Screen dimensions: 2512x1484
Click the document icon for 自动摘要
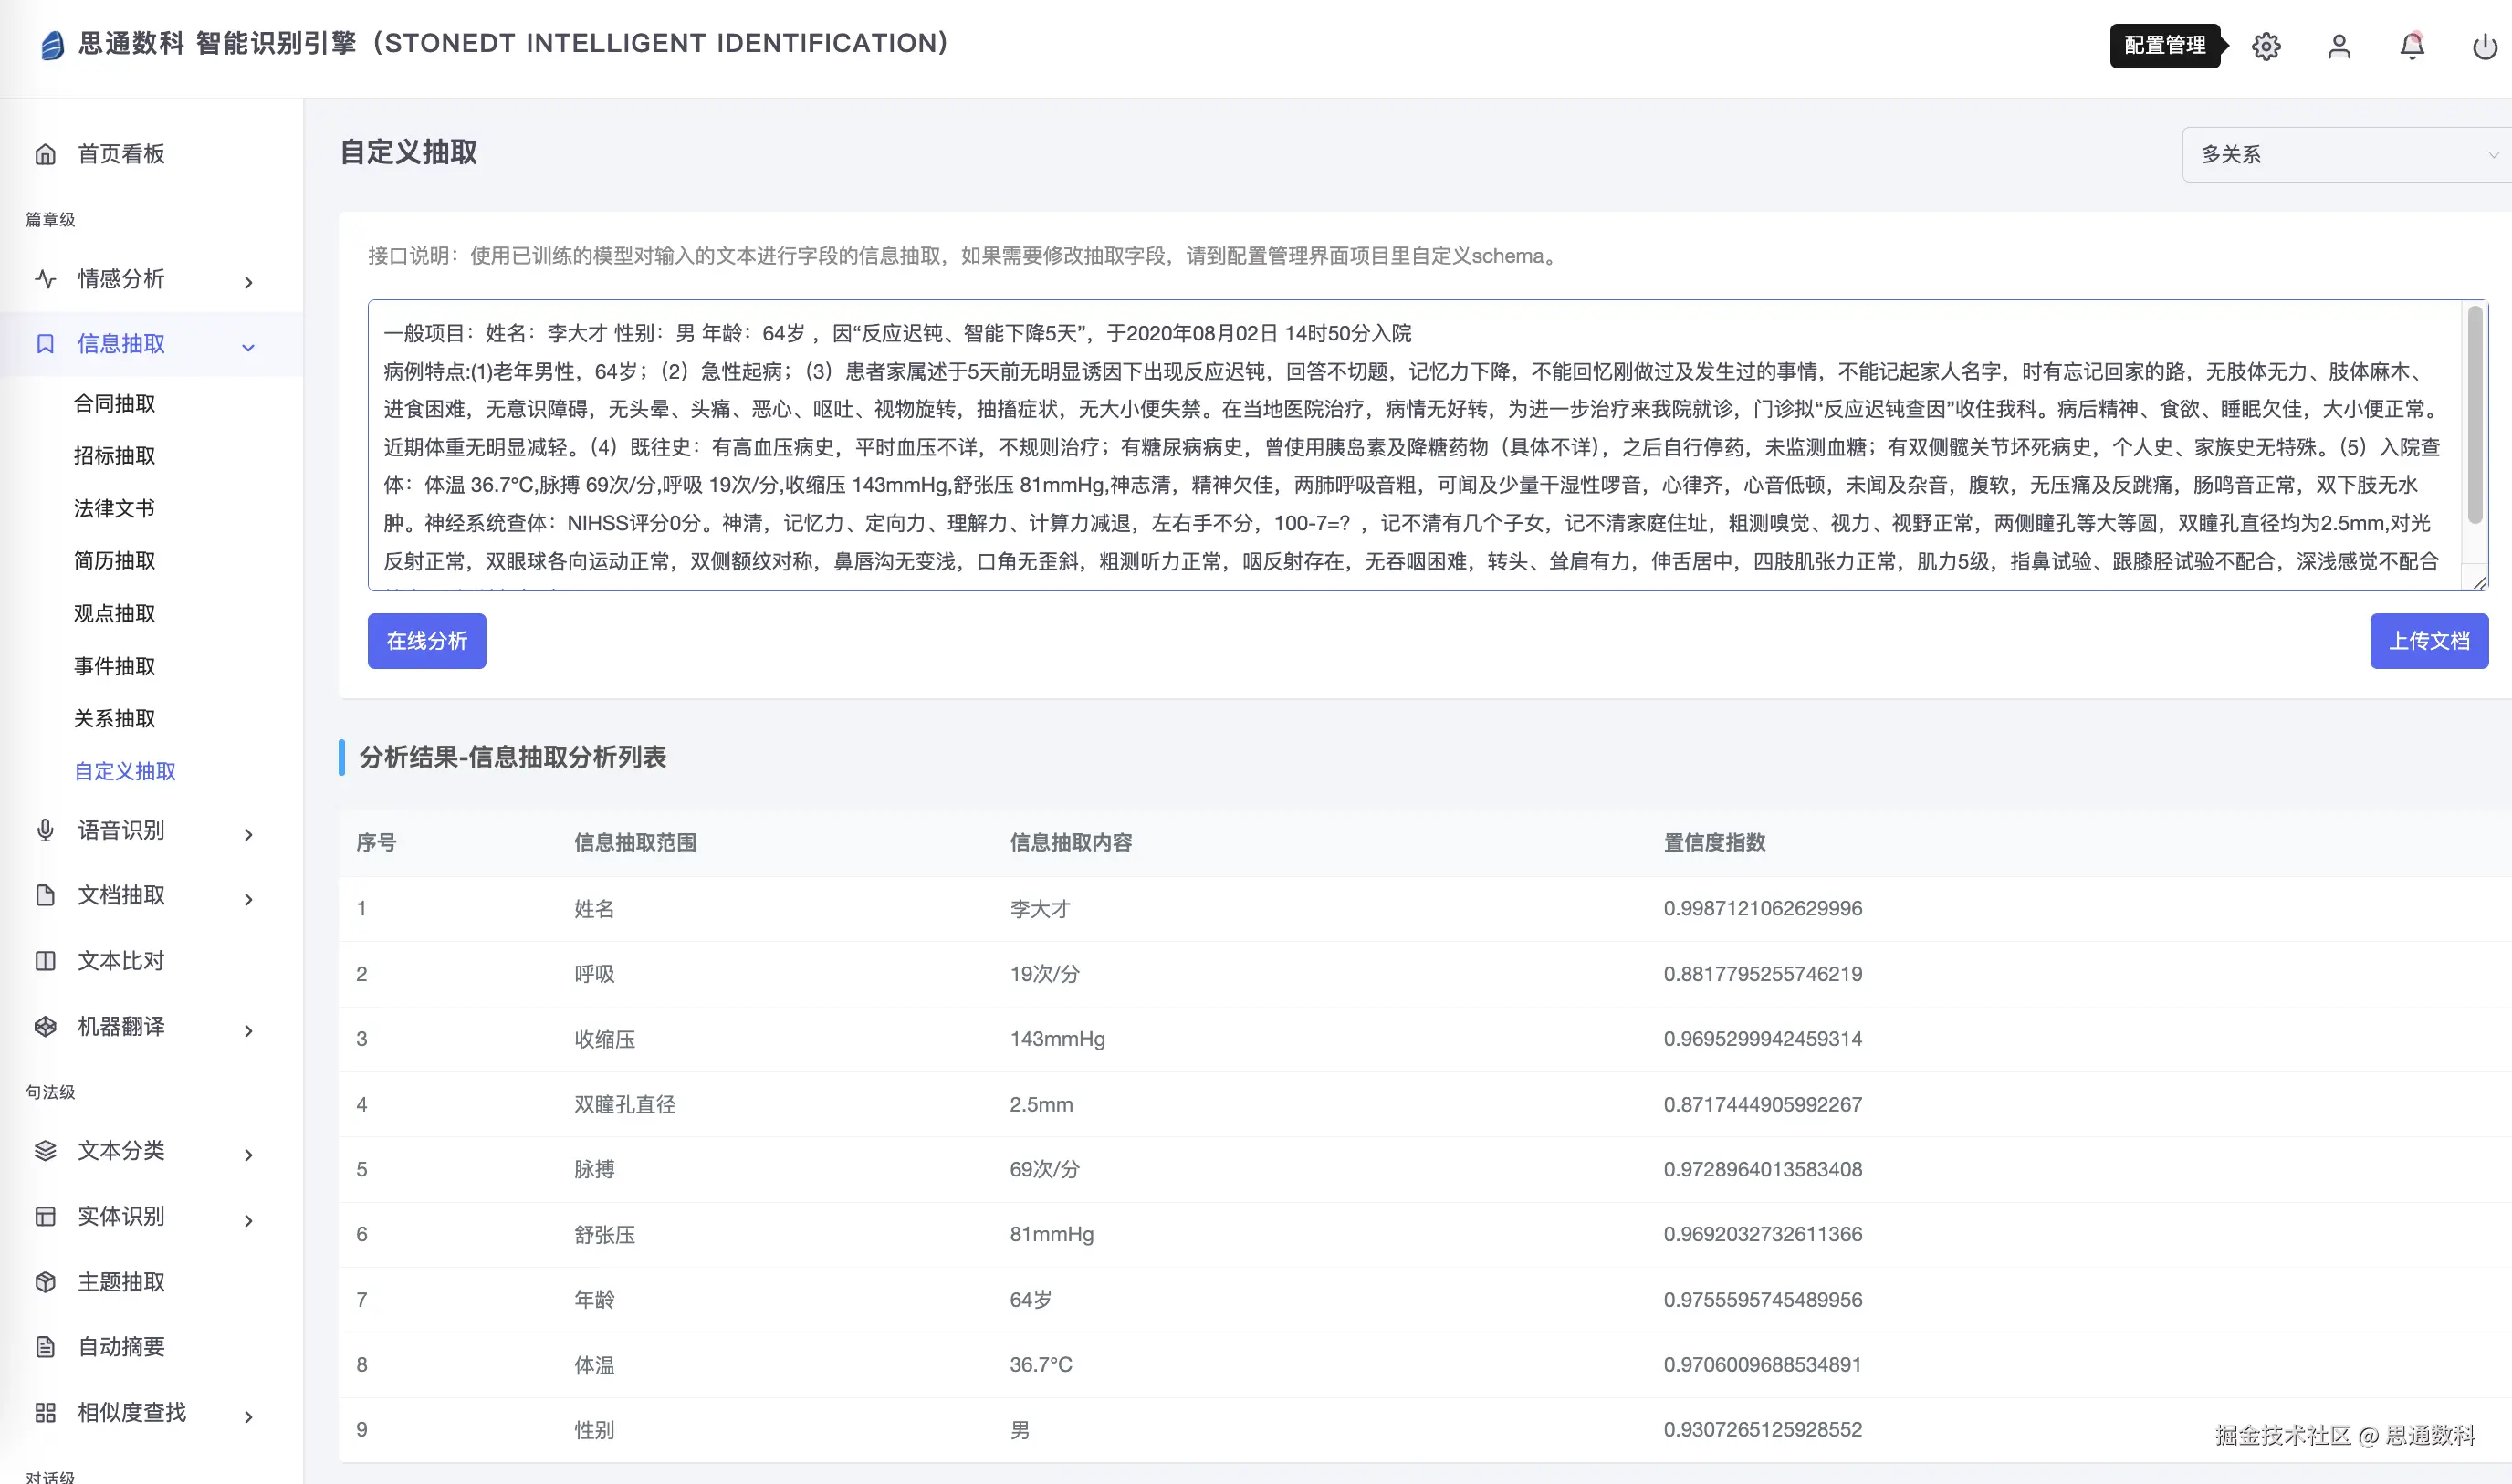pos(45,1347)
